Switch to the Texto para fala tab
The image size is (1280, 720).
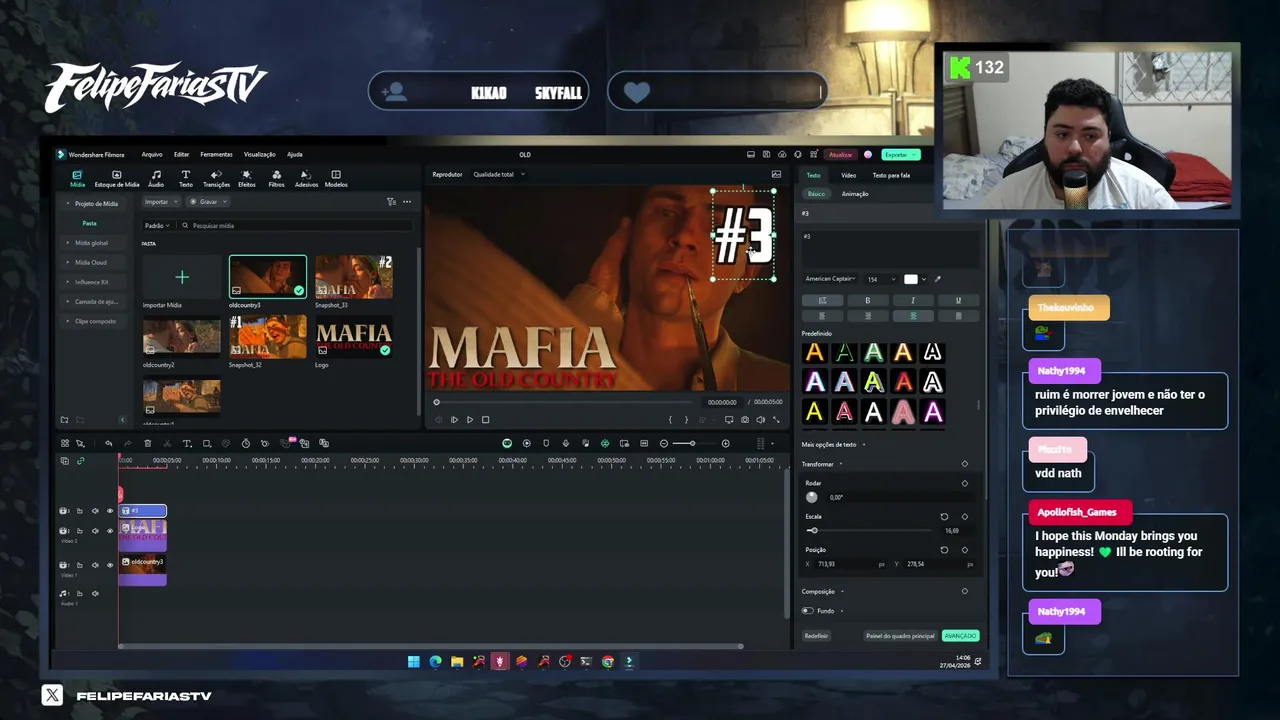click(x=891, y=175)
